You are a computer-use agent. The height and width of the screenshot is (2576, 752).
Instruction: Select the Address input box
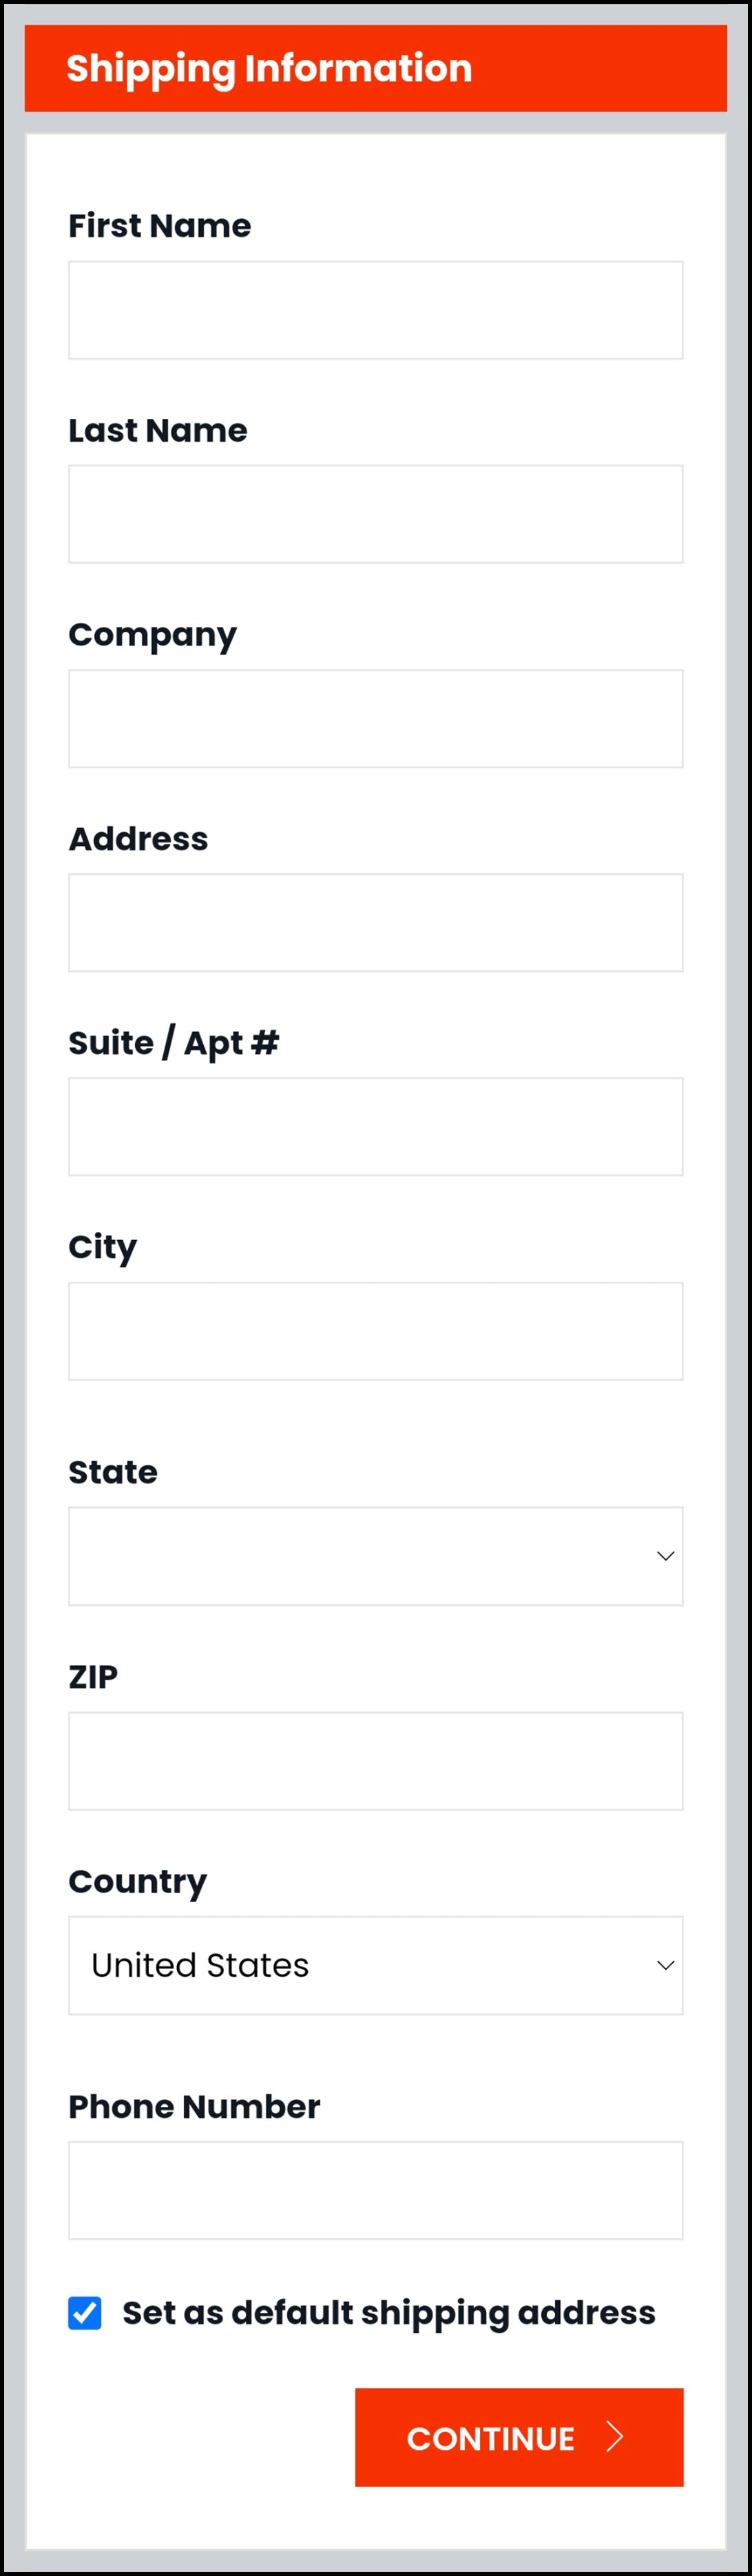(x=375, y=922)
